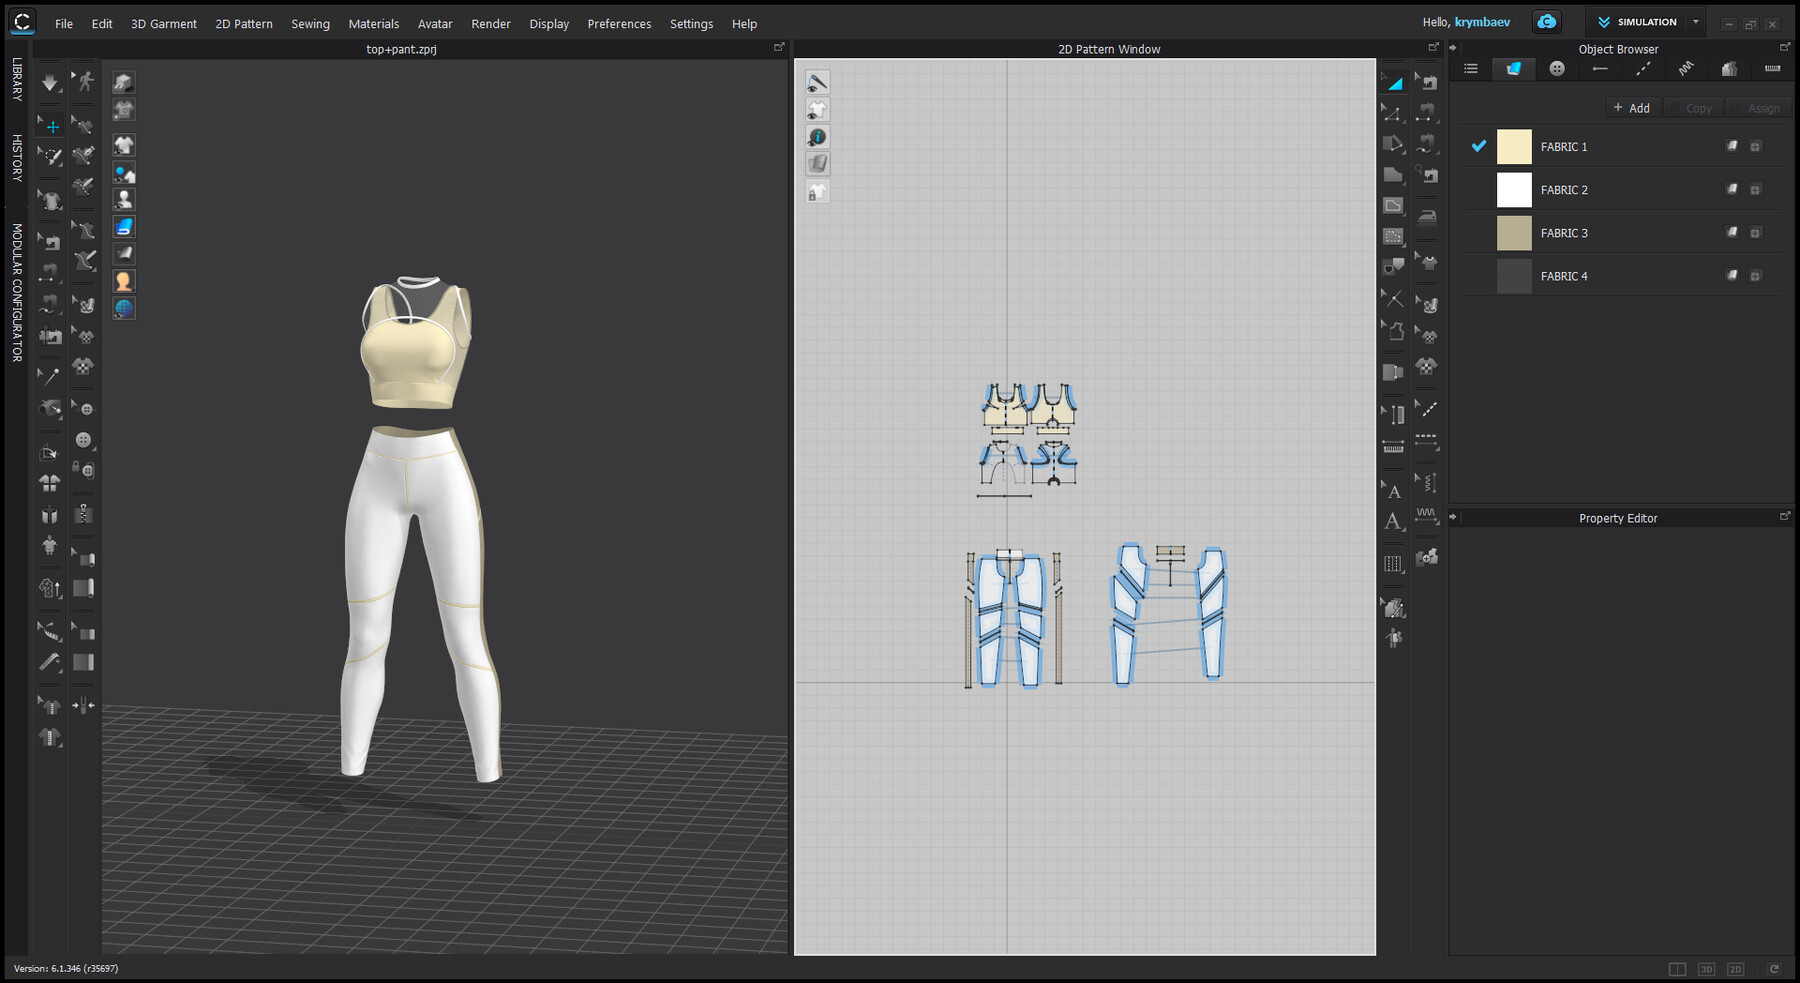1800x983 pixels.
Task: Click the FABRIC 1 cream color swatch
Action: (x=1514, y=147)
